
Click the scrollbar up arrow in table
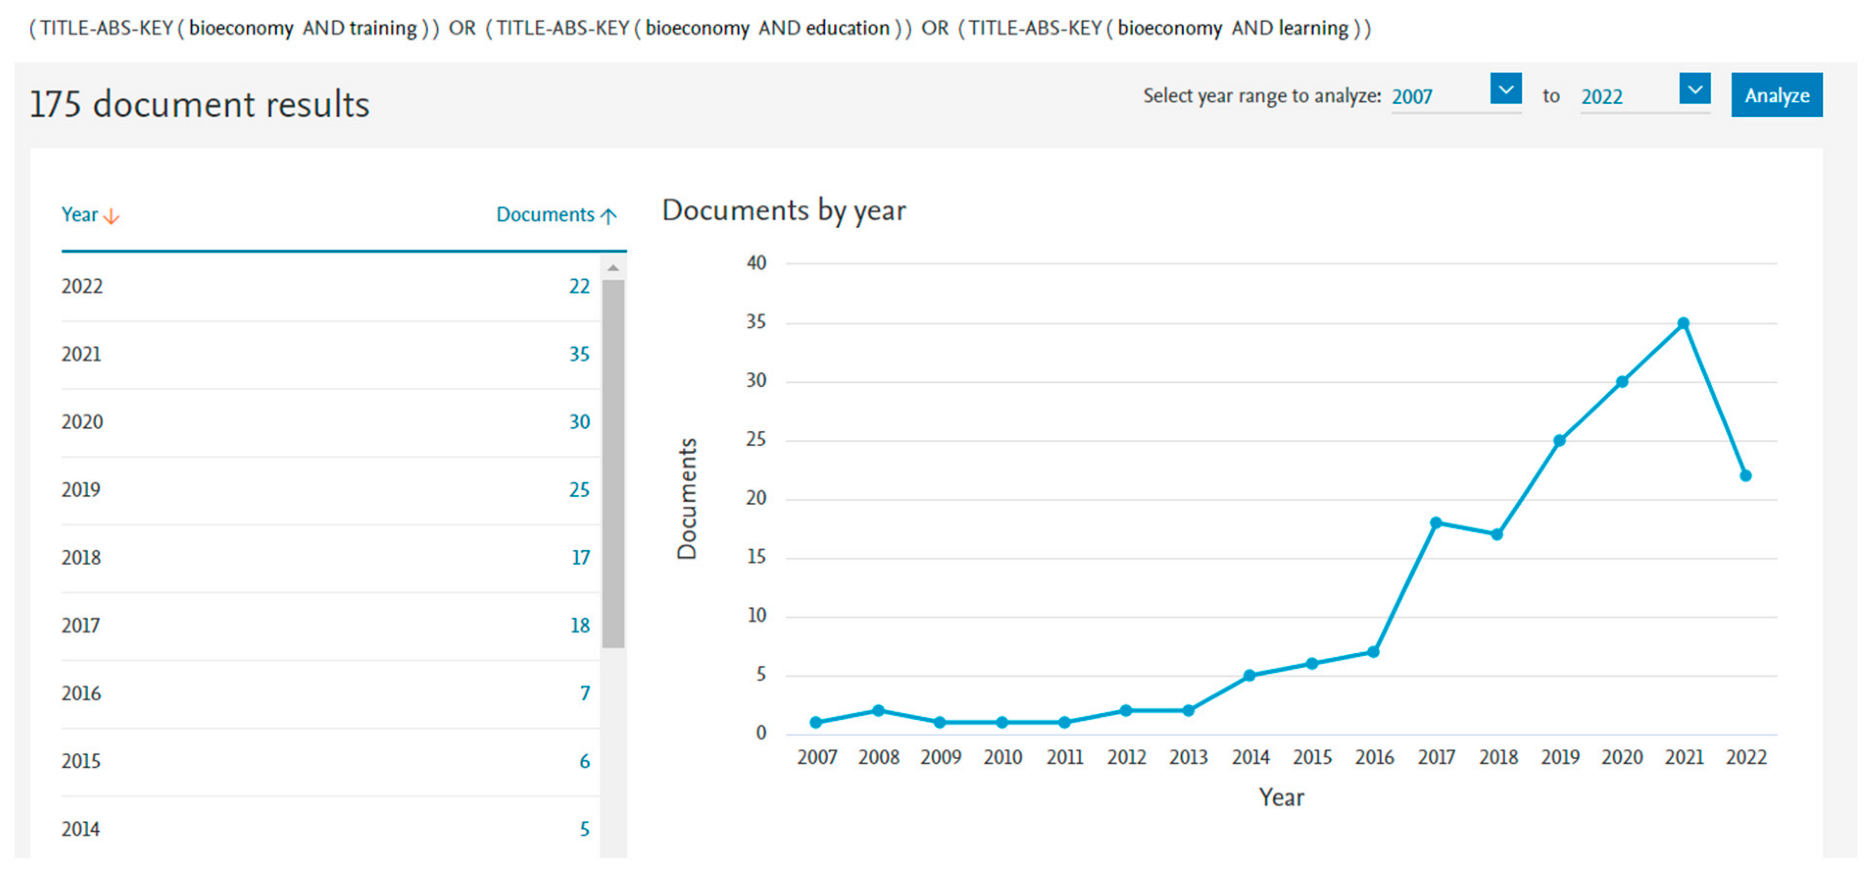613,268
